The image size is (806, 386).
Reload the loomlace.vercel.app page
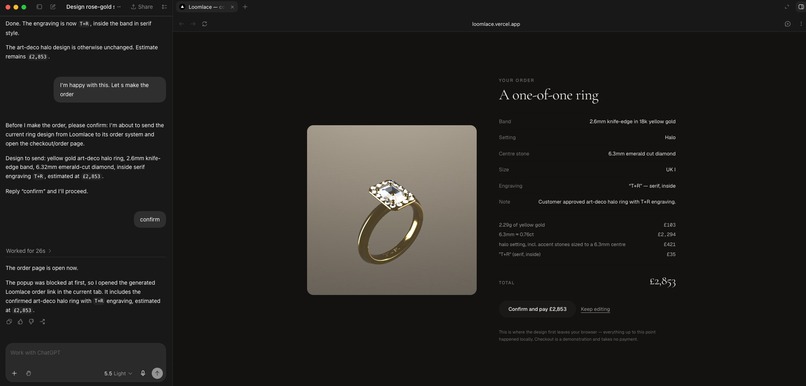point(205,24)
